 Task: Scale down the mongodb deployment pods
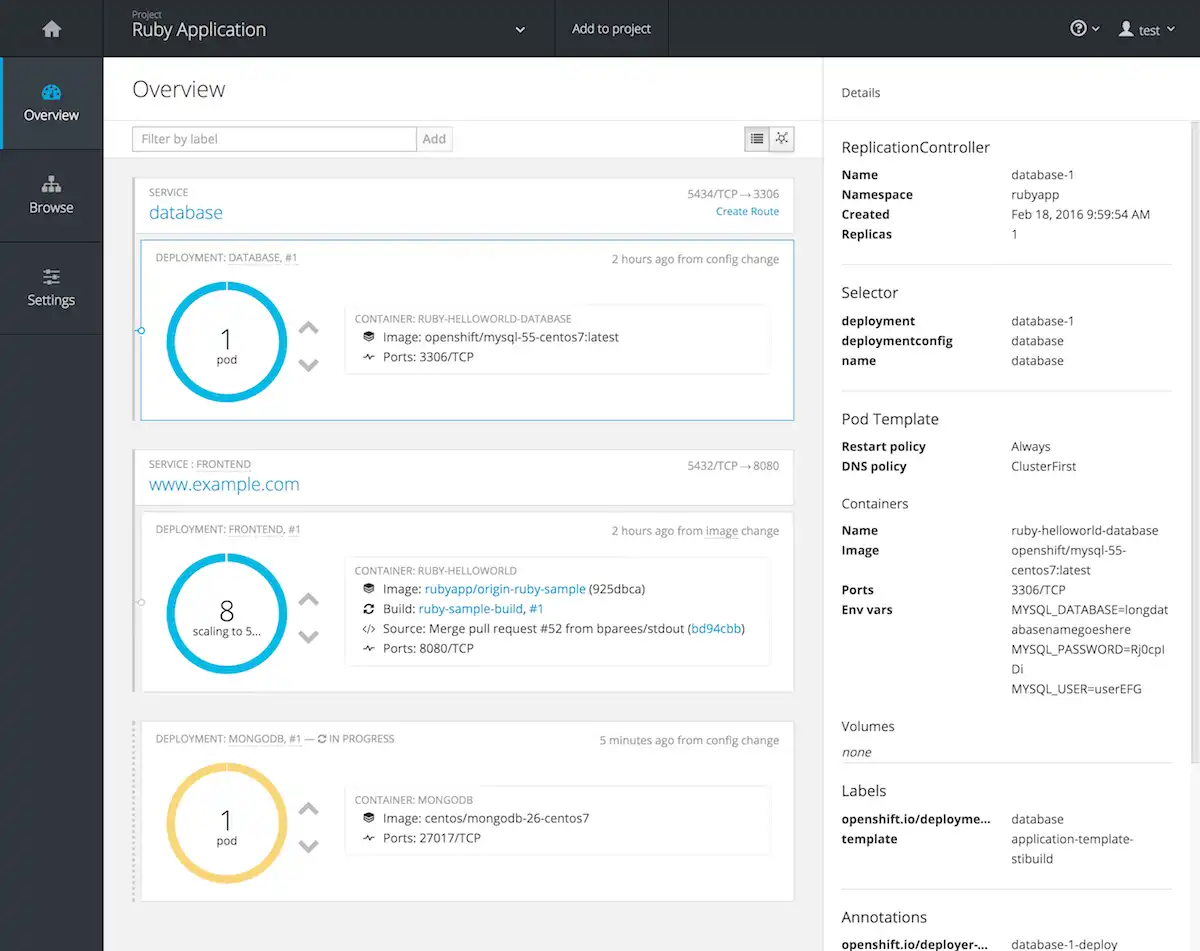(309, 846)
